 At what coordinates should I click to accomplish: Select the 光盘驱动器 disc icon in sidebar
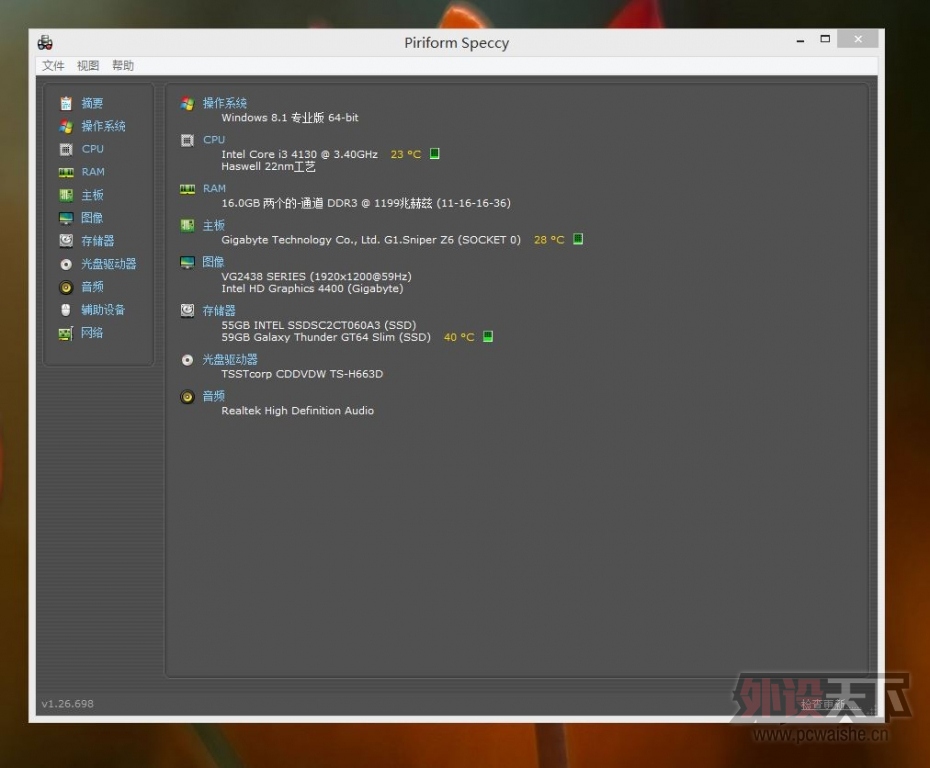click(x=66, y=264)
